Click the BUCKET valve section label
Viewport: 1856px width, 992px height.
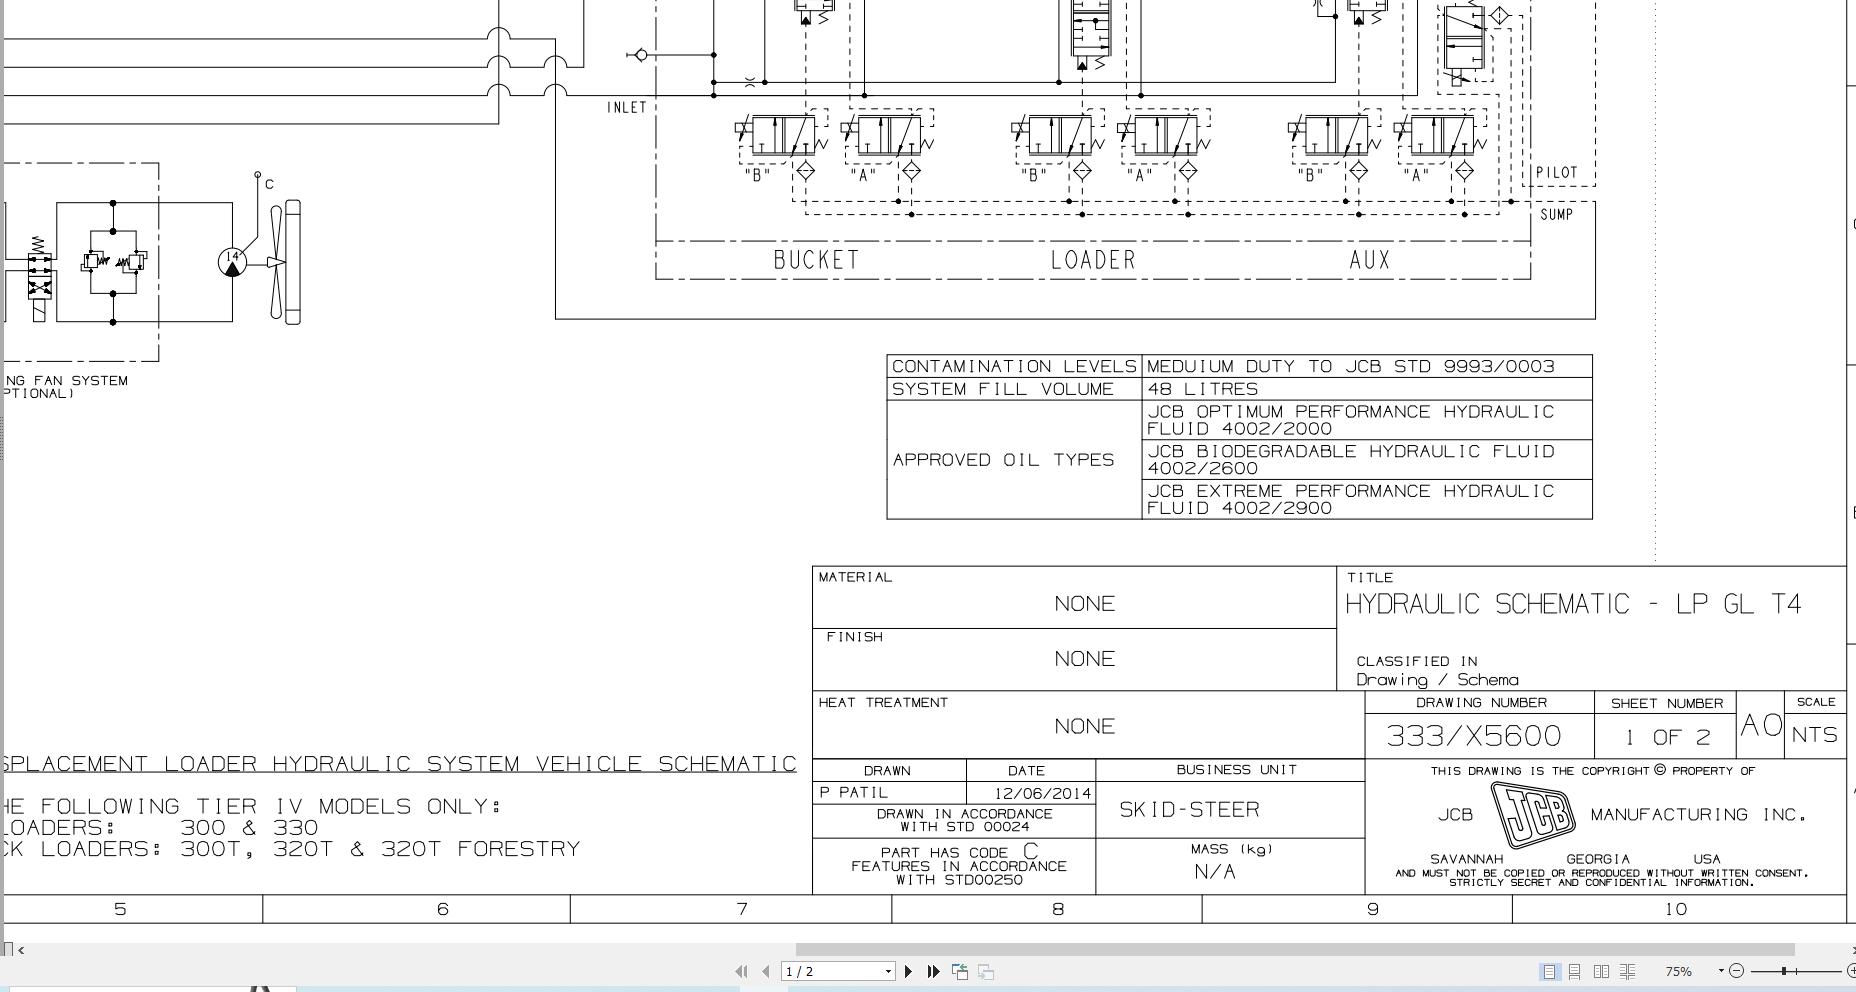coord(816,260)
